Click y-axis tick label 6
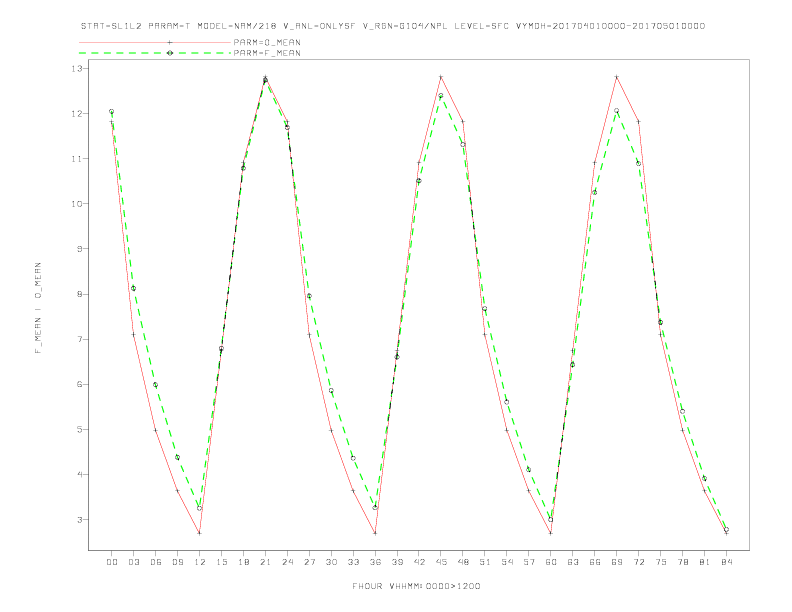 (80, 384)
